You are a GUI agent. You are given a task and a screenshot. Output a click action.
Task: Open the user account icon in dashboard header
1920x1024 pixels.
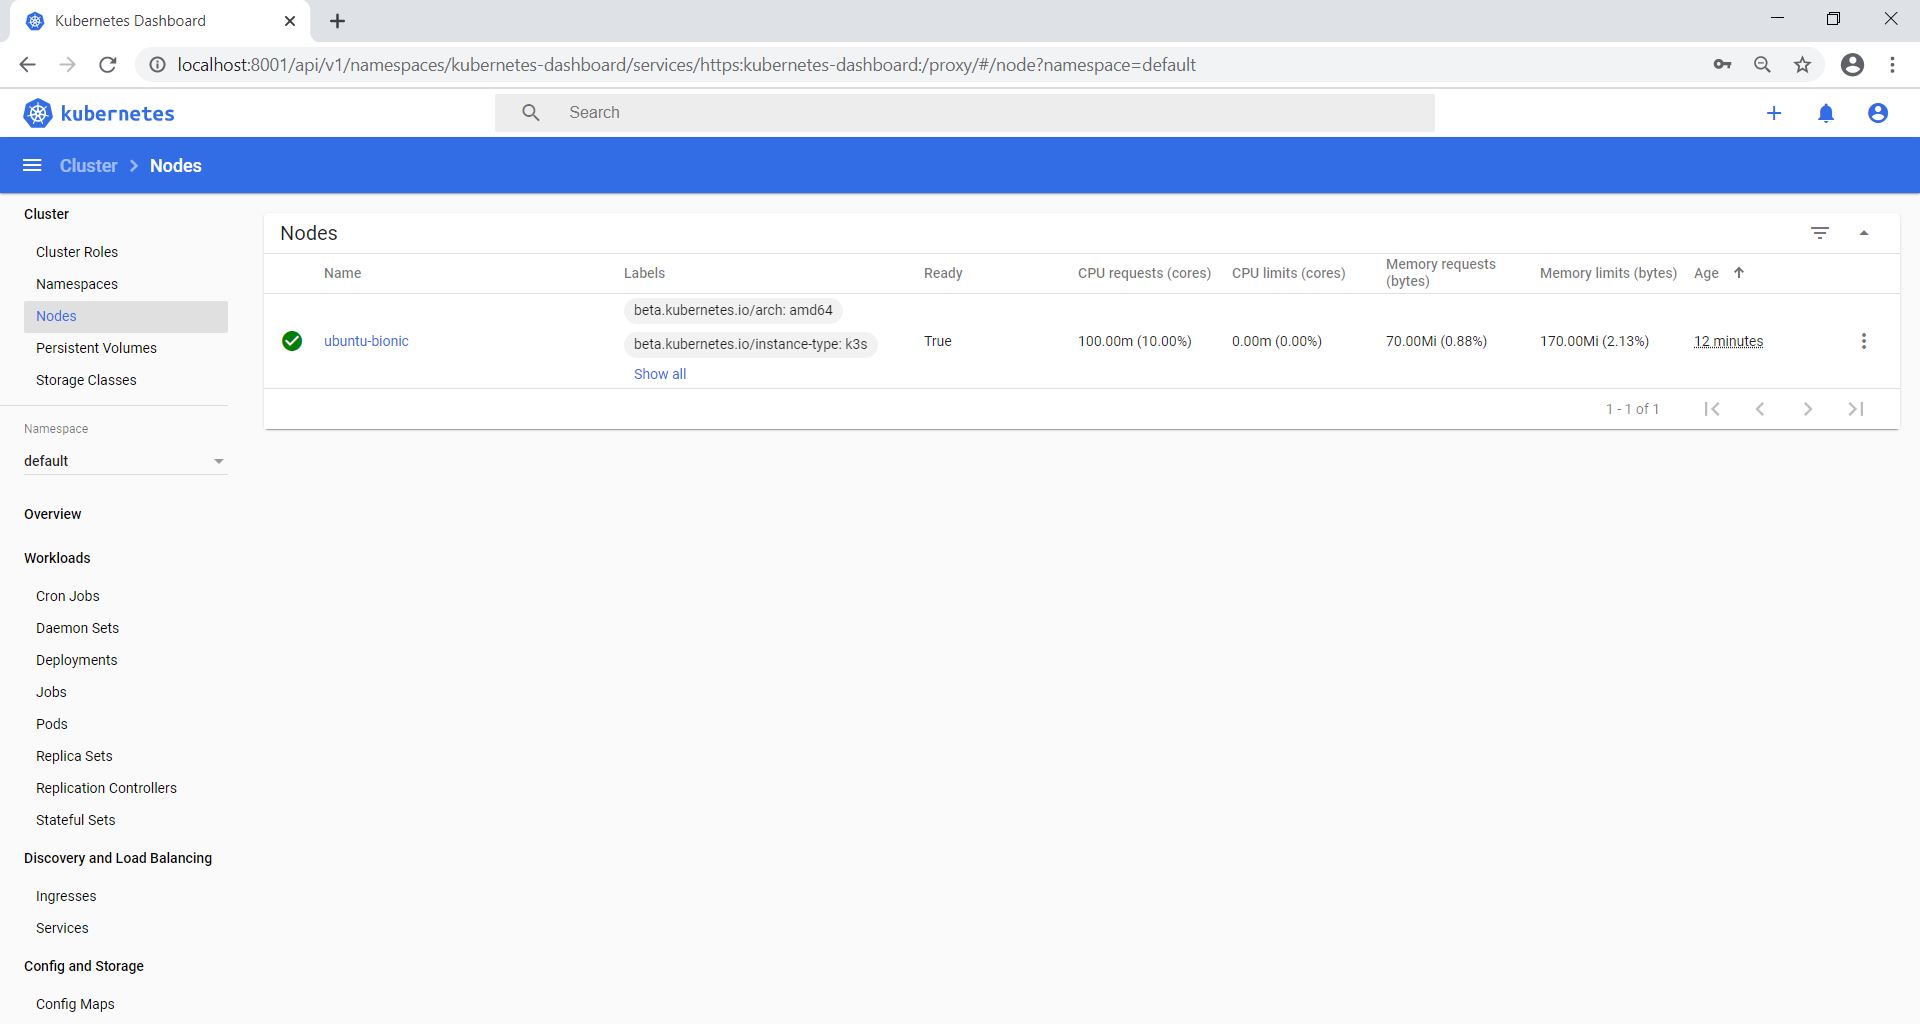pos(1878,113)
